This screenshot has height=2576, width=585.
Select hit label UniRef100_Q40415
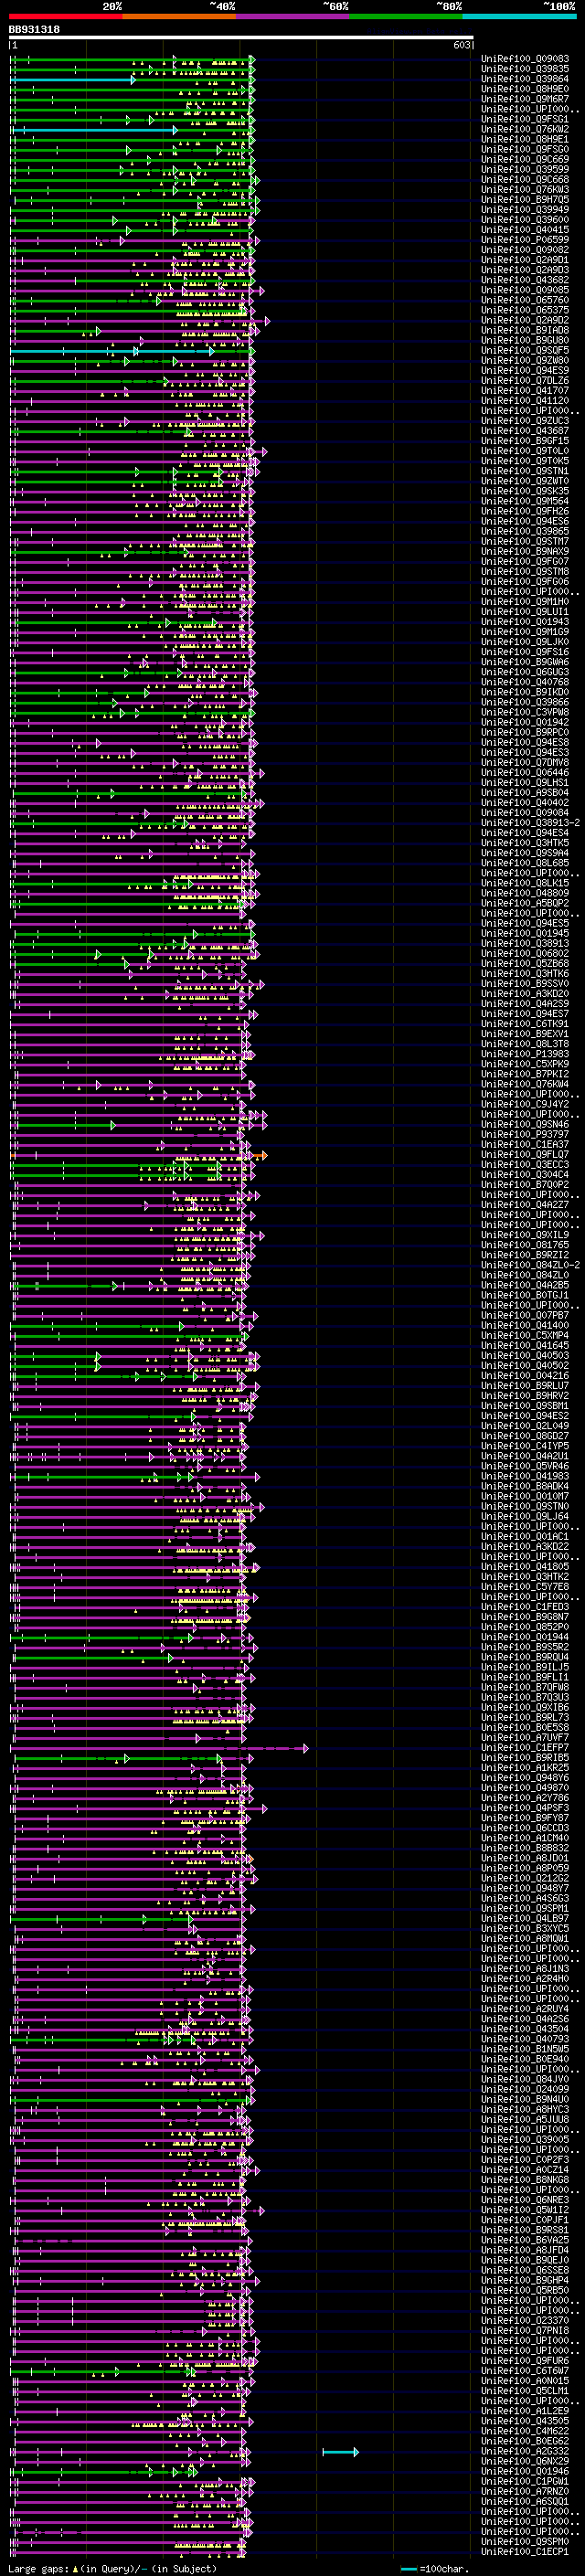click(525, 229)
